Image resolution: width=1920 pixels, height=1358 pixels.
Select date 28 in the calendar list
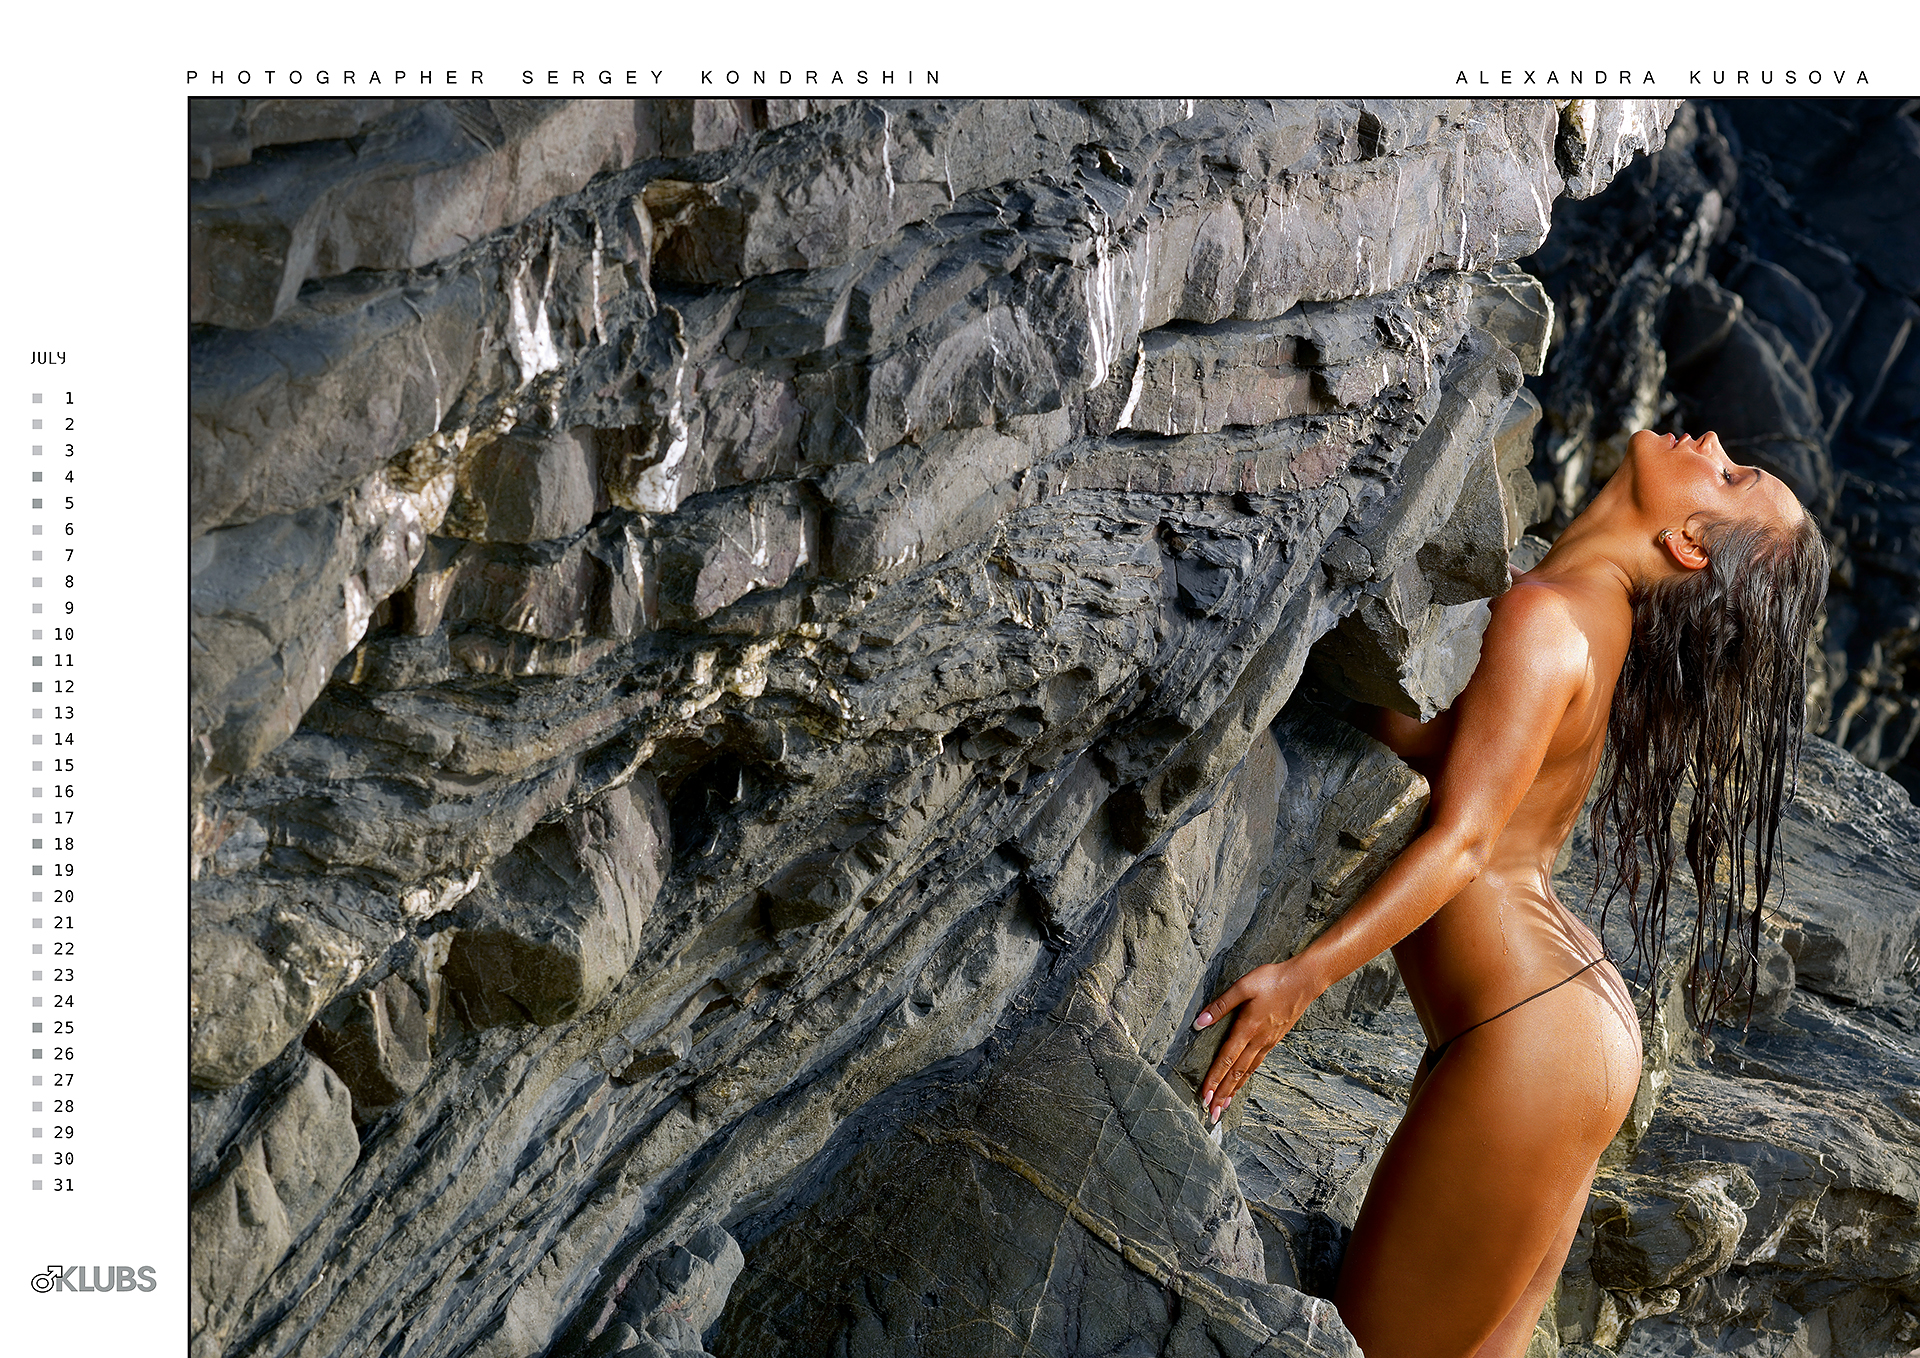click(x=64, y=1106)
